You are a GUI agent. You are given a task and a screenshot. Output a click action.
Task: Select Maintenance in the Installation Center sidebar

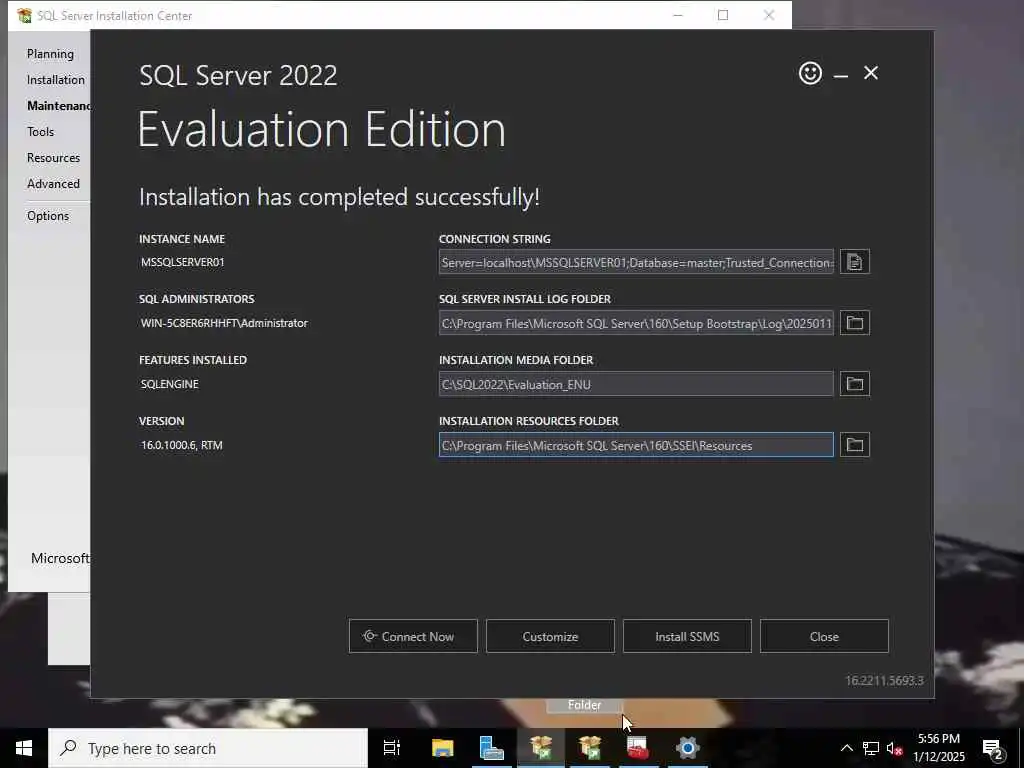(58, 106)
